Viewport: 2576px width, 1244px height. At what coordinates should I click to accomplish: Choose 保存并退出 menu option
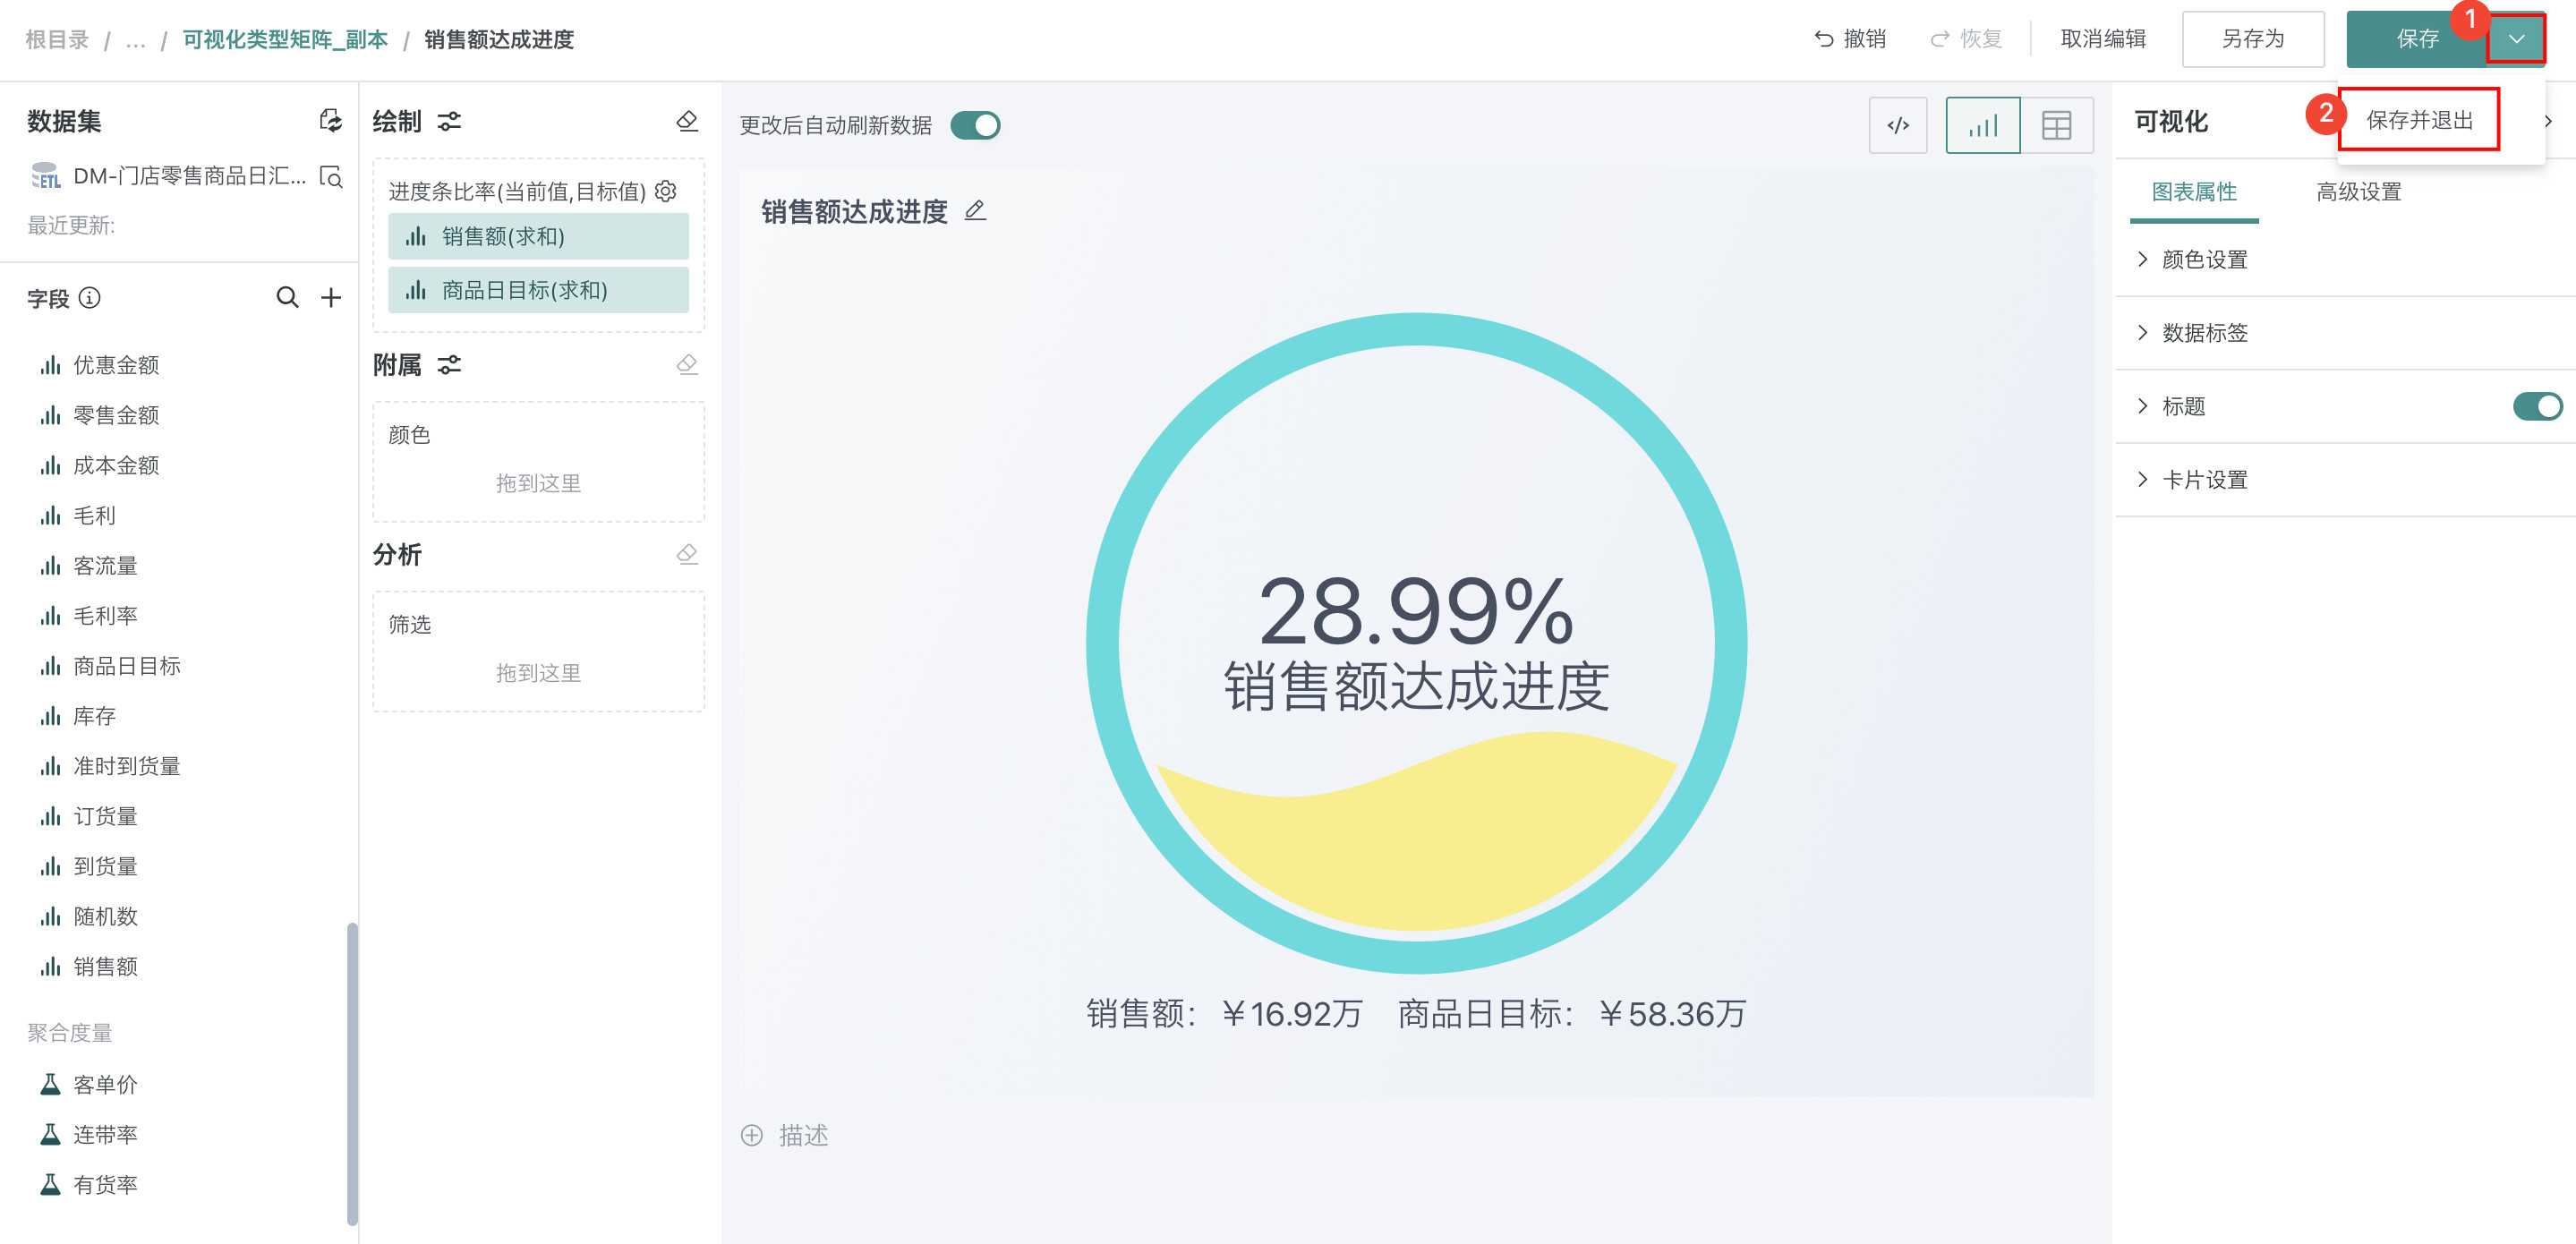[x=2418, y=120]
